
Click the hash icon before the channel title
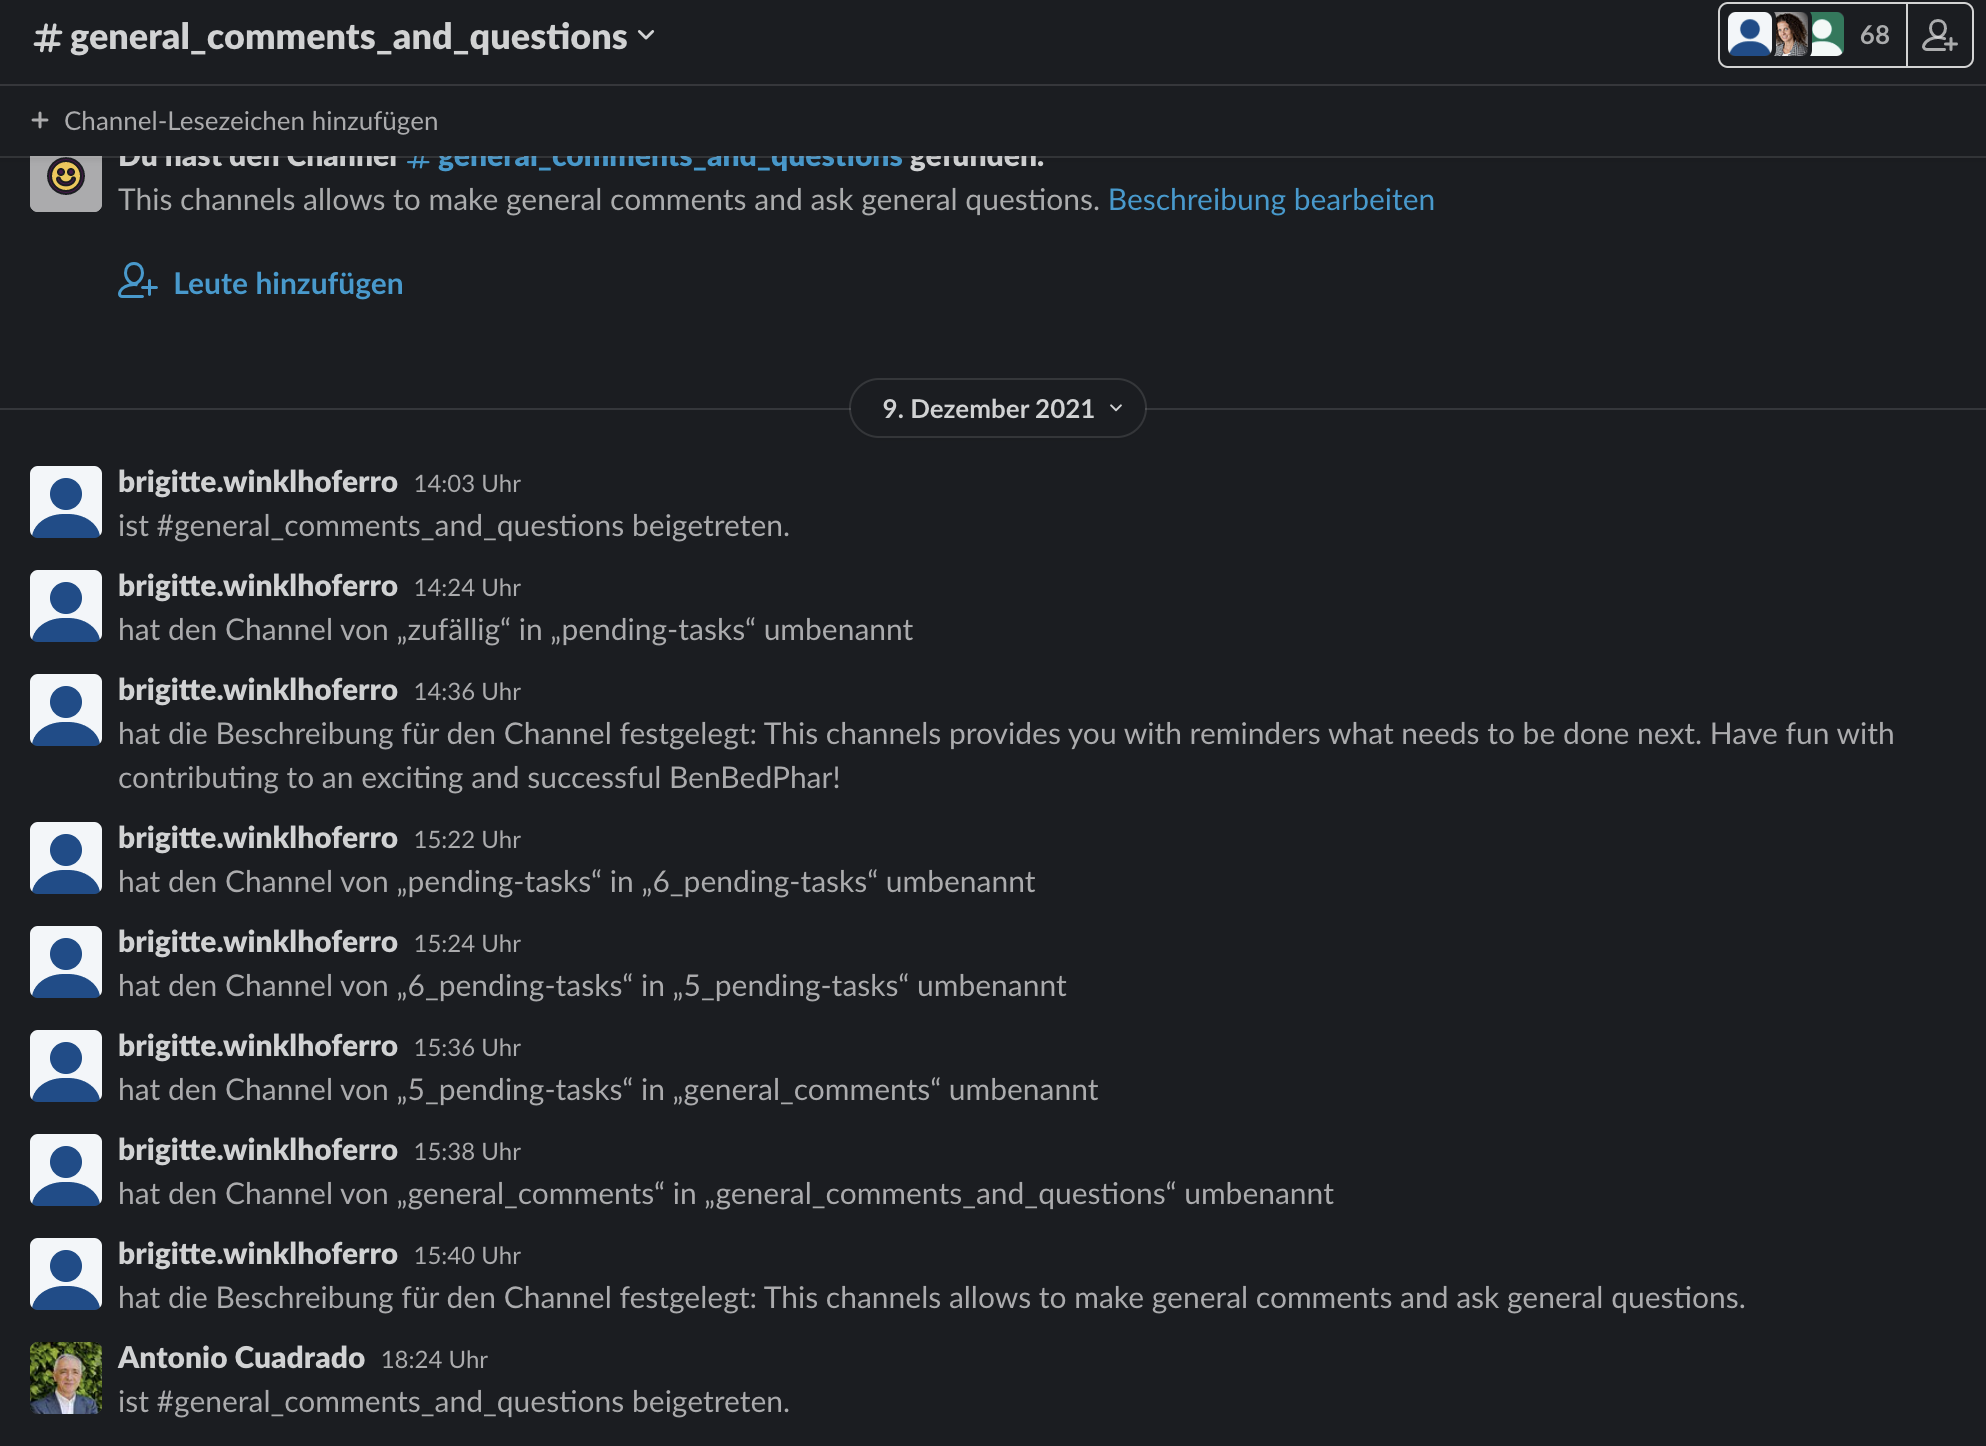pyautogui.click(x=47, y=38)
